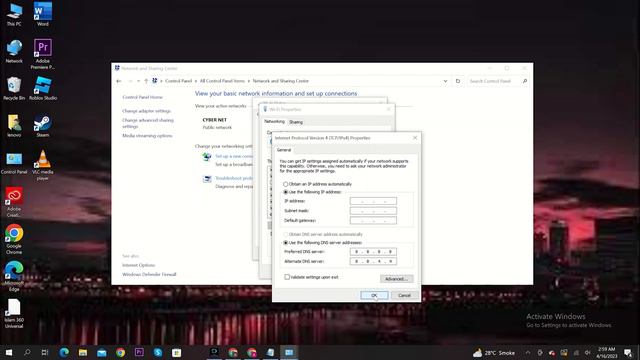Click the Control Panel breadcrumb
This screenshot has height=360, width=640.
coord(178,81)
